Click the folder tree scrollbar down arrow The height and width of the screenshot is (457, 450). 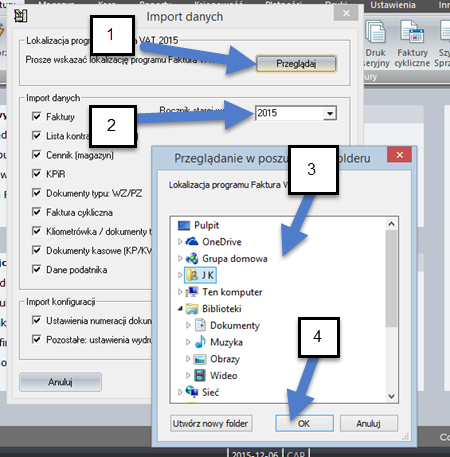coord(391,396)
